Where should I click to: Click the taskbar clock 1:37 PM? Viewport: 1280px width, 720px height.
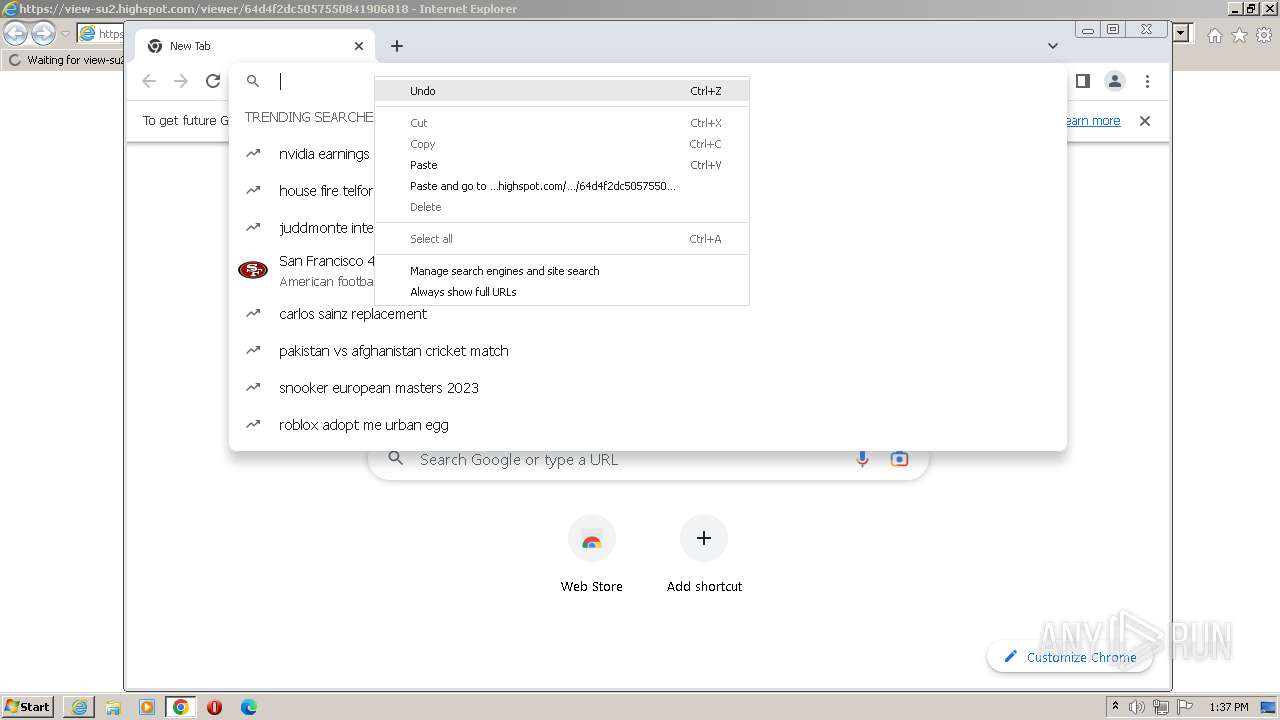[1229, 707]
